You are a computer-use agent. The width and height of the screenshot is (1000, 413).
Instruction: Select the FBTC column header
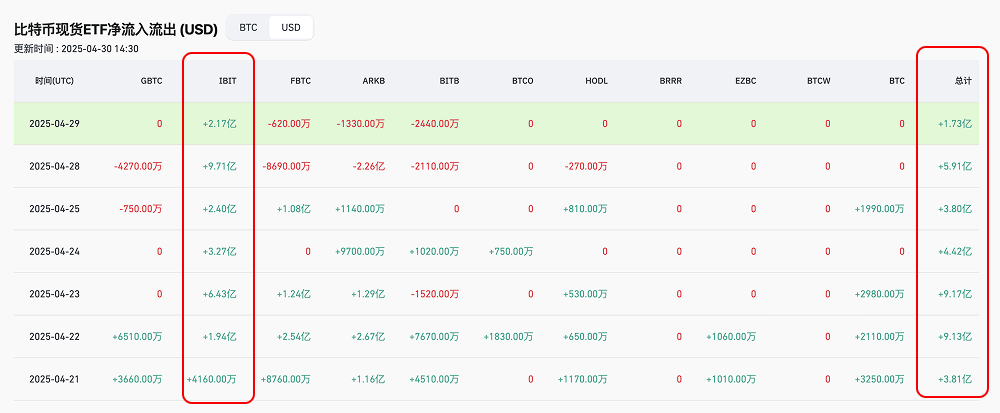299,80
